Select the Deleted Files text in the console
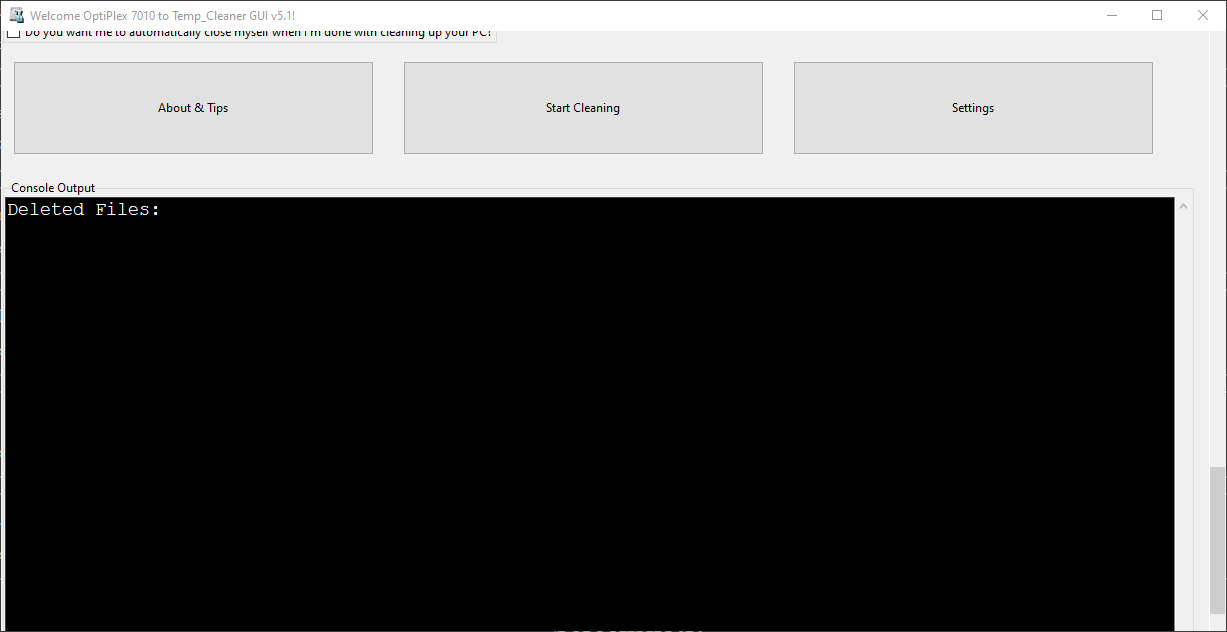Viewport: 1227px width, 632px height. [82, 209]
